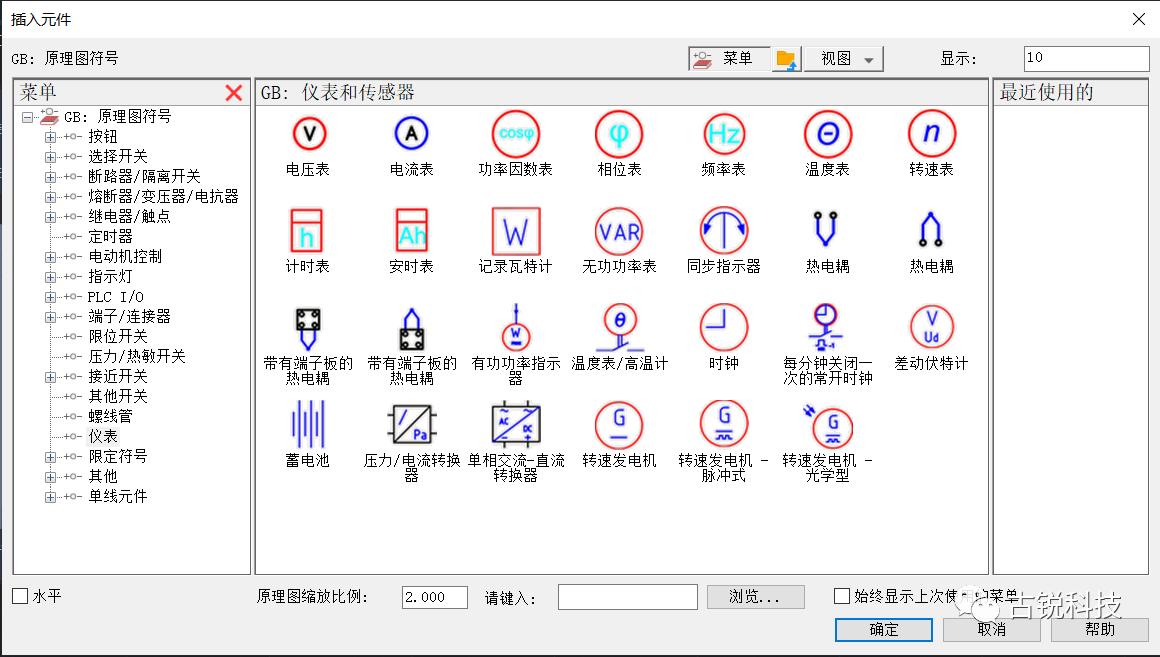Select the 时钟 clock symbol

click(x=724, y=327)
